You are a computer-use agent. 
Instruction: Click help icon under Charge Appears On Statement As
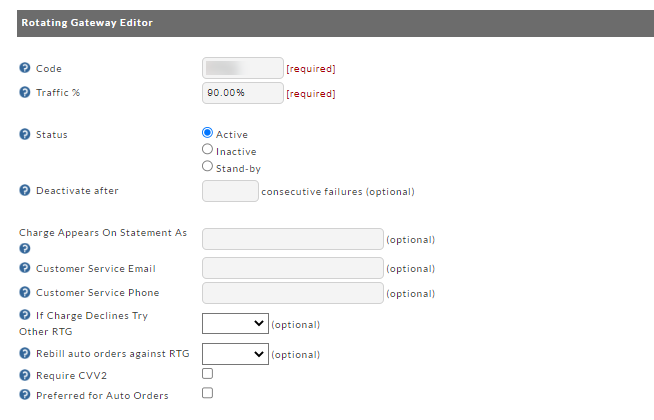click(x=25, y=249)
